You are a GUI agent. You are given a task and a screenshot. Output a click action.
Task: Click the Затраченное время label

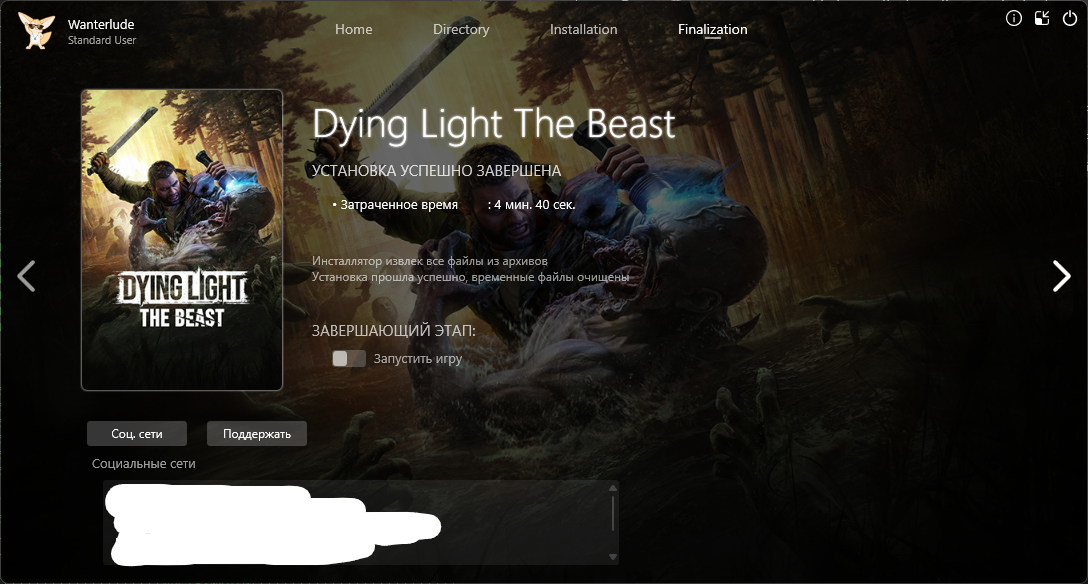(x=399, y=205)
